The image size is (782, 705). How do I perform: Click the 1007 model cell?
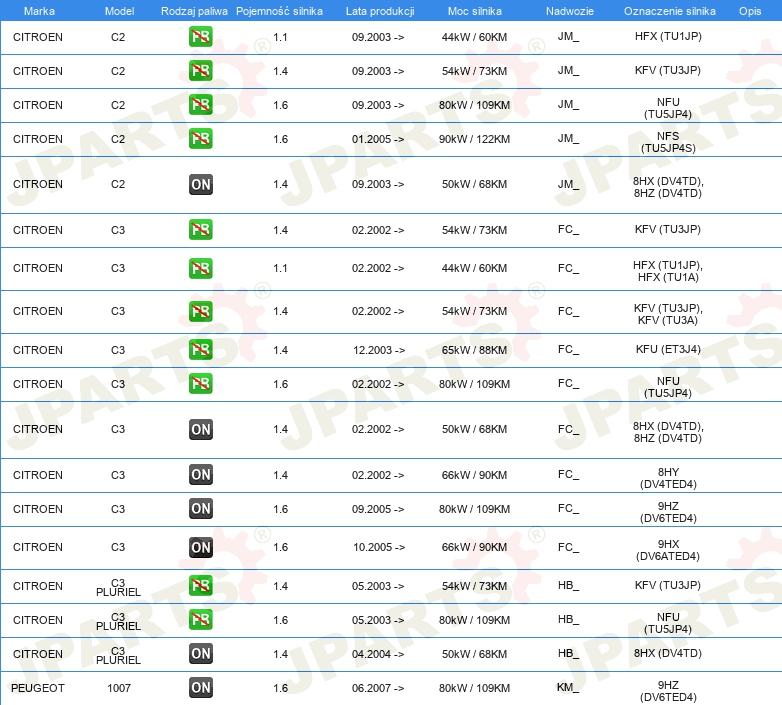tap(119, 688)
